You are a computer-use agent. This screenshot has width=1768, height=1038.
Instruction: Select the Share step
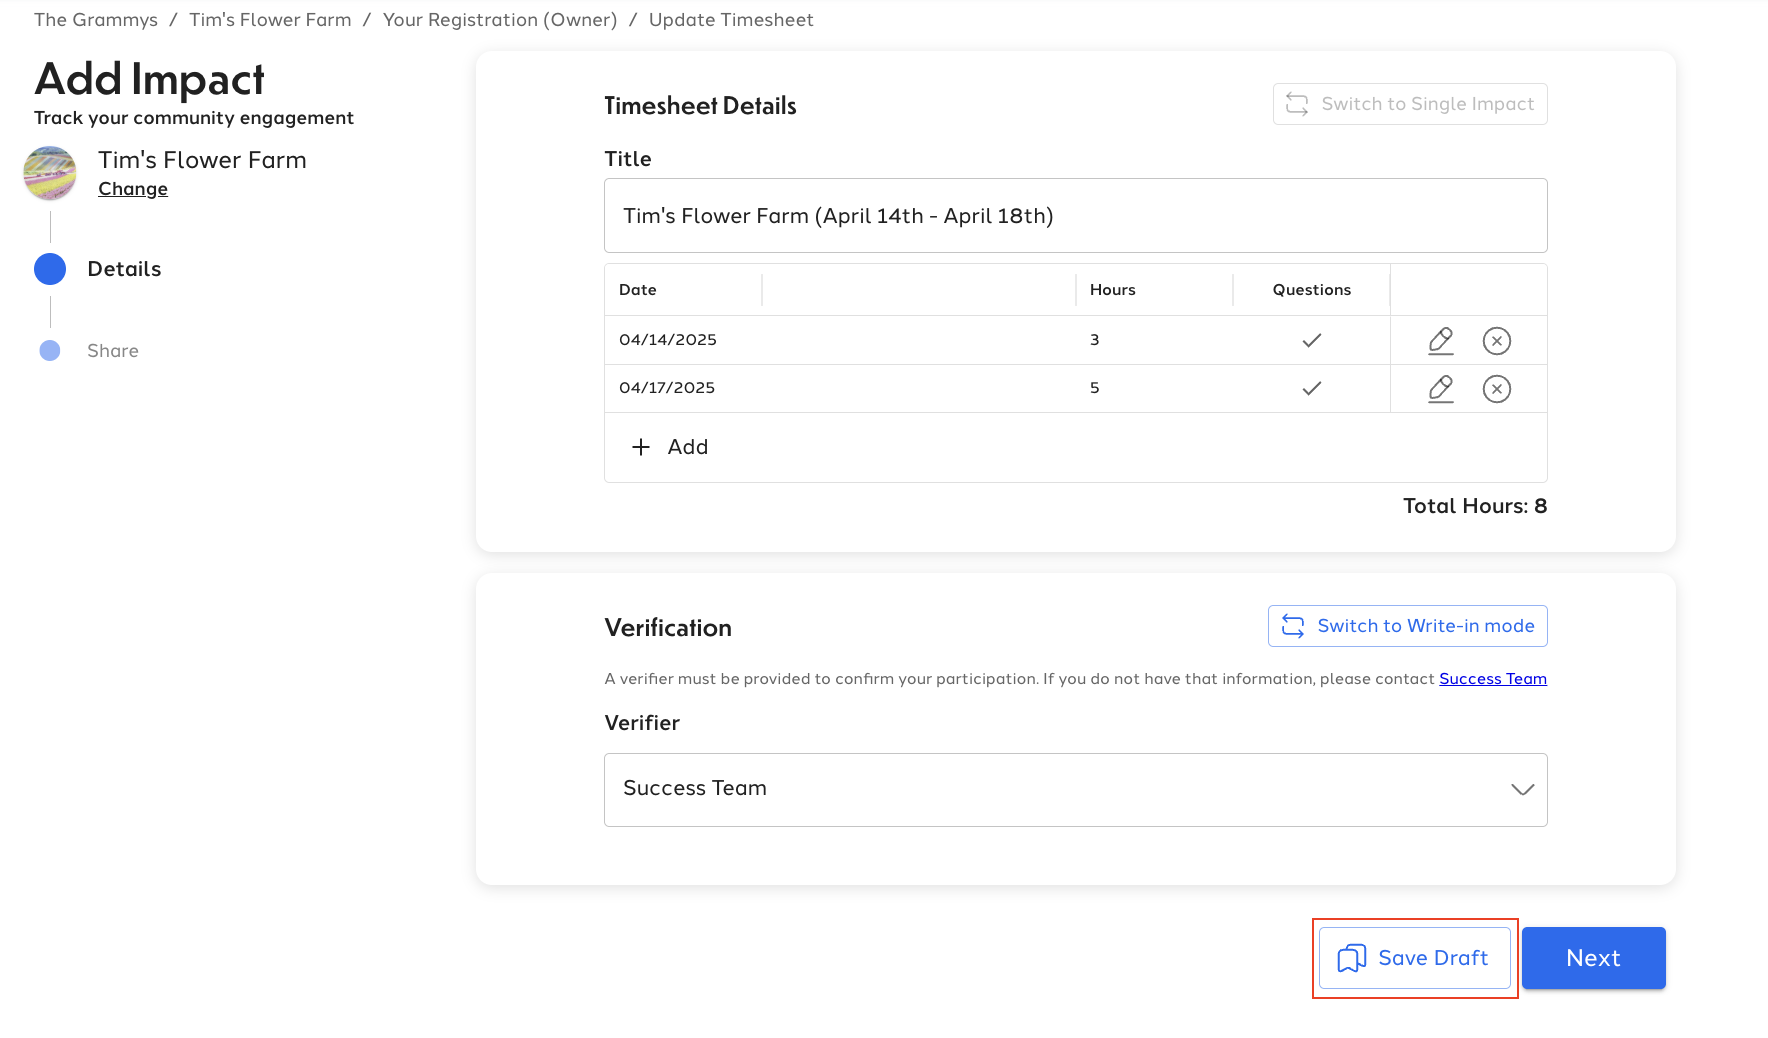pos(113,351)
